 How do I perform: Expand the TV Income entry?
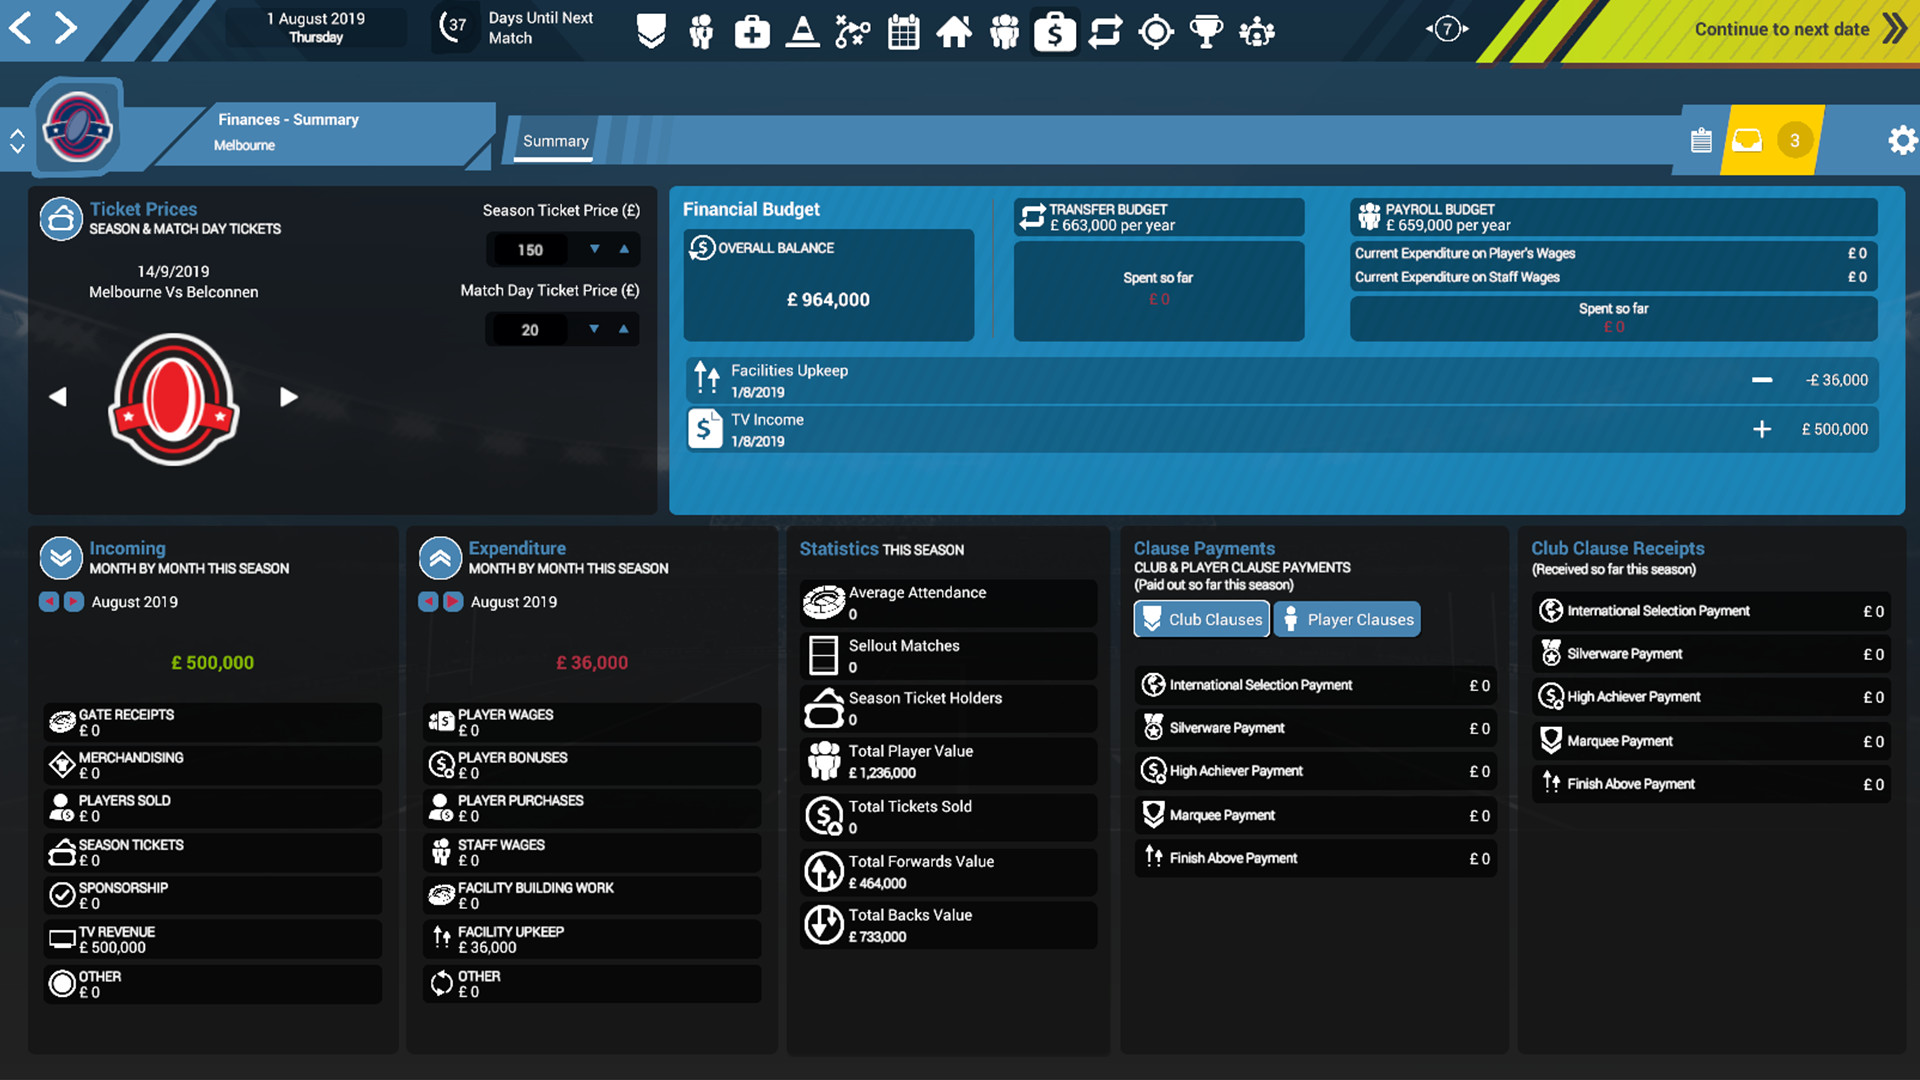coord(1762,429)
